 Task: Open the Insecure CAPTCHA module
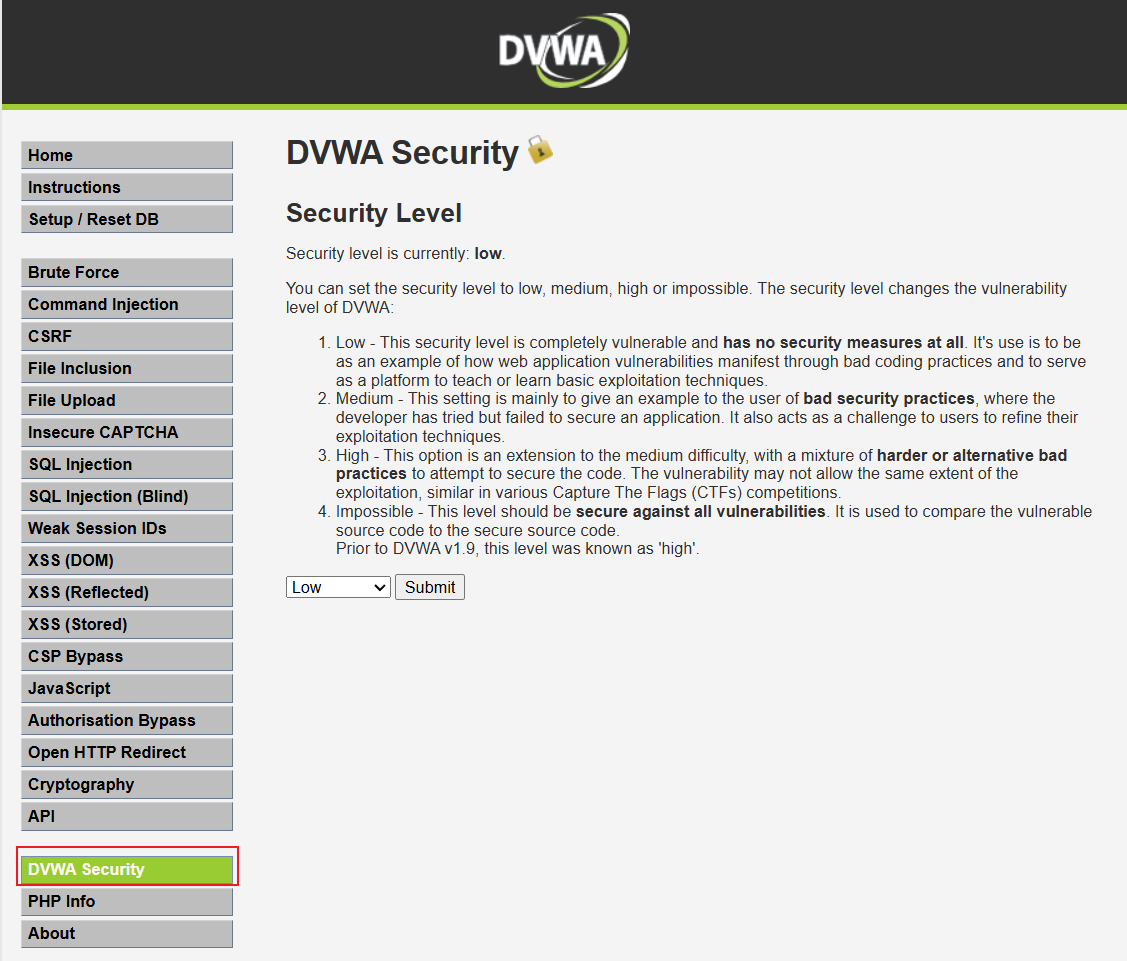coord(126,433)
